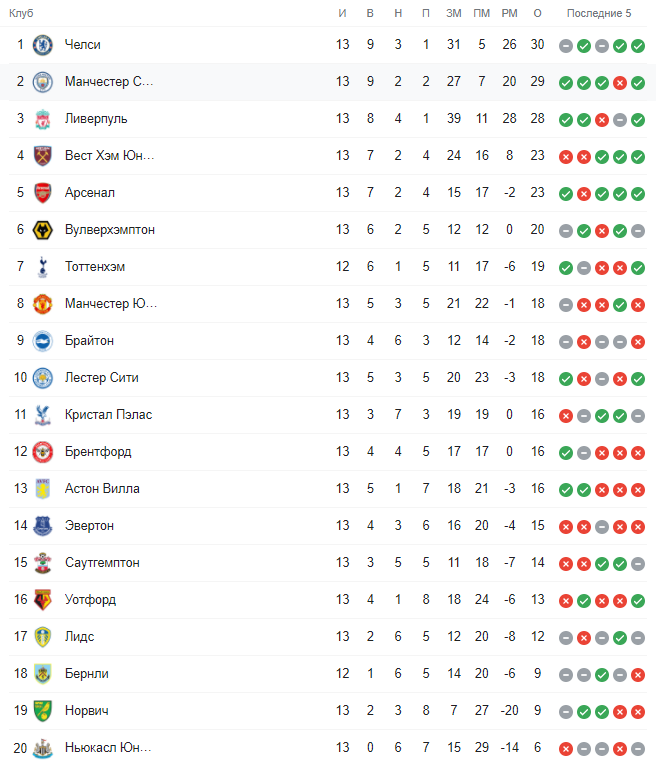This screenshot has height=774, width=656.
Task: Click the Chelsea club crest icon
Action: (x=42, y=45)
